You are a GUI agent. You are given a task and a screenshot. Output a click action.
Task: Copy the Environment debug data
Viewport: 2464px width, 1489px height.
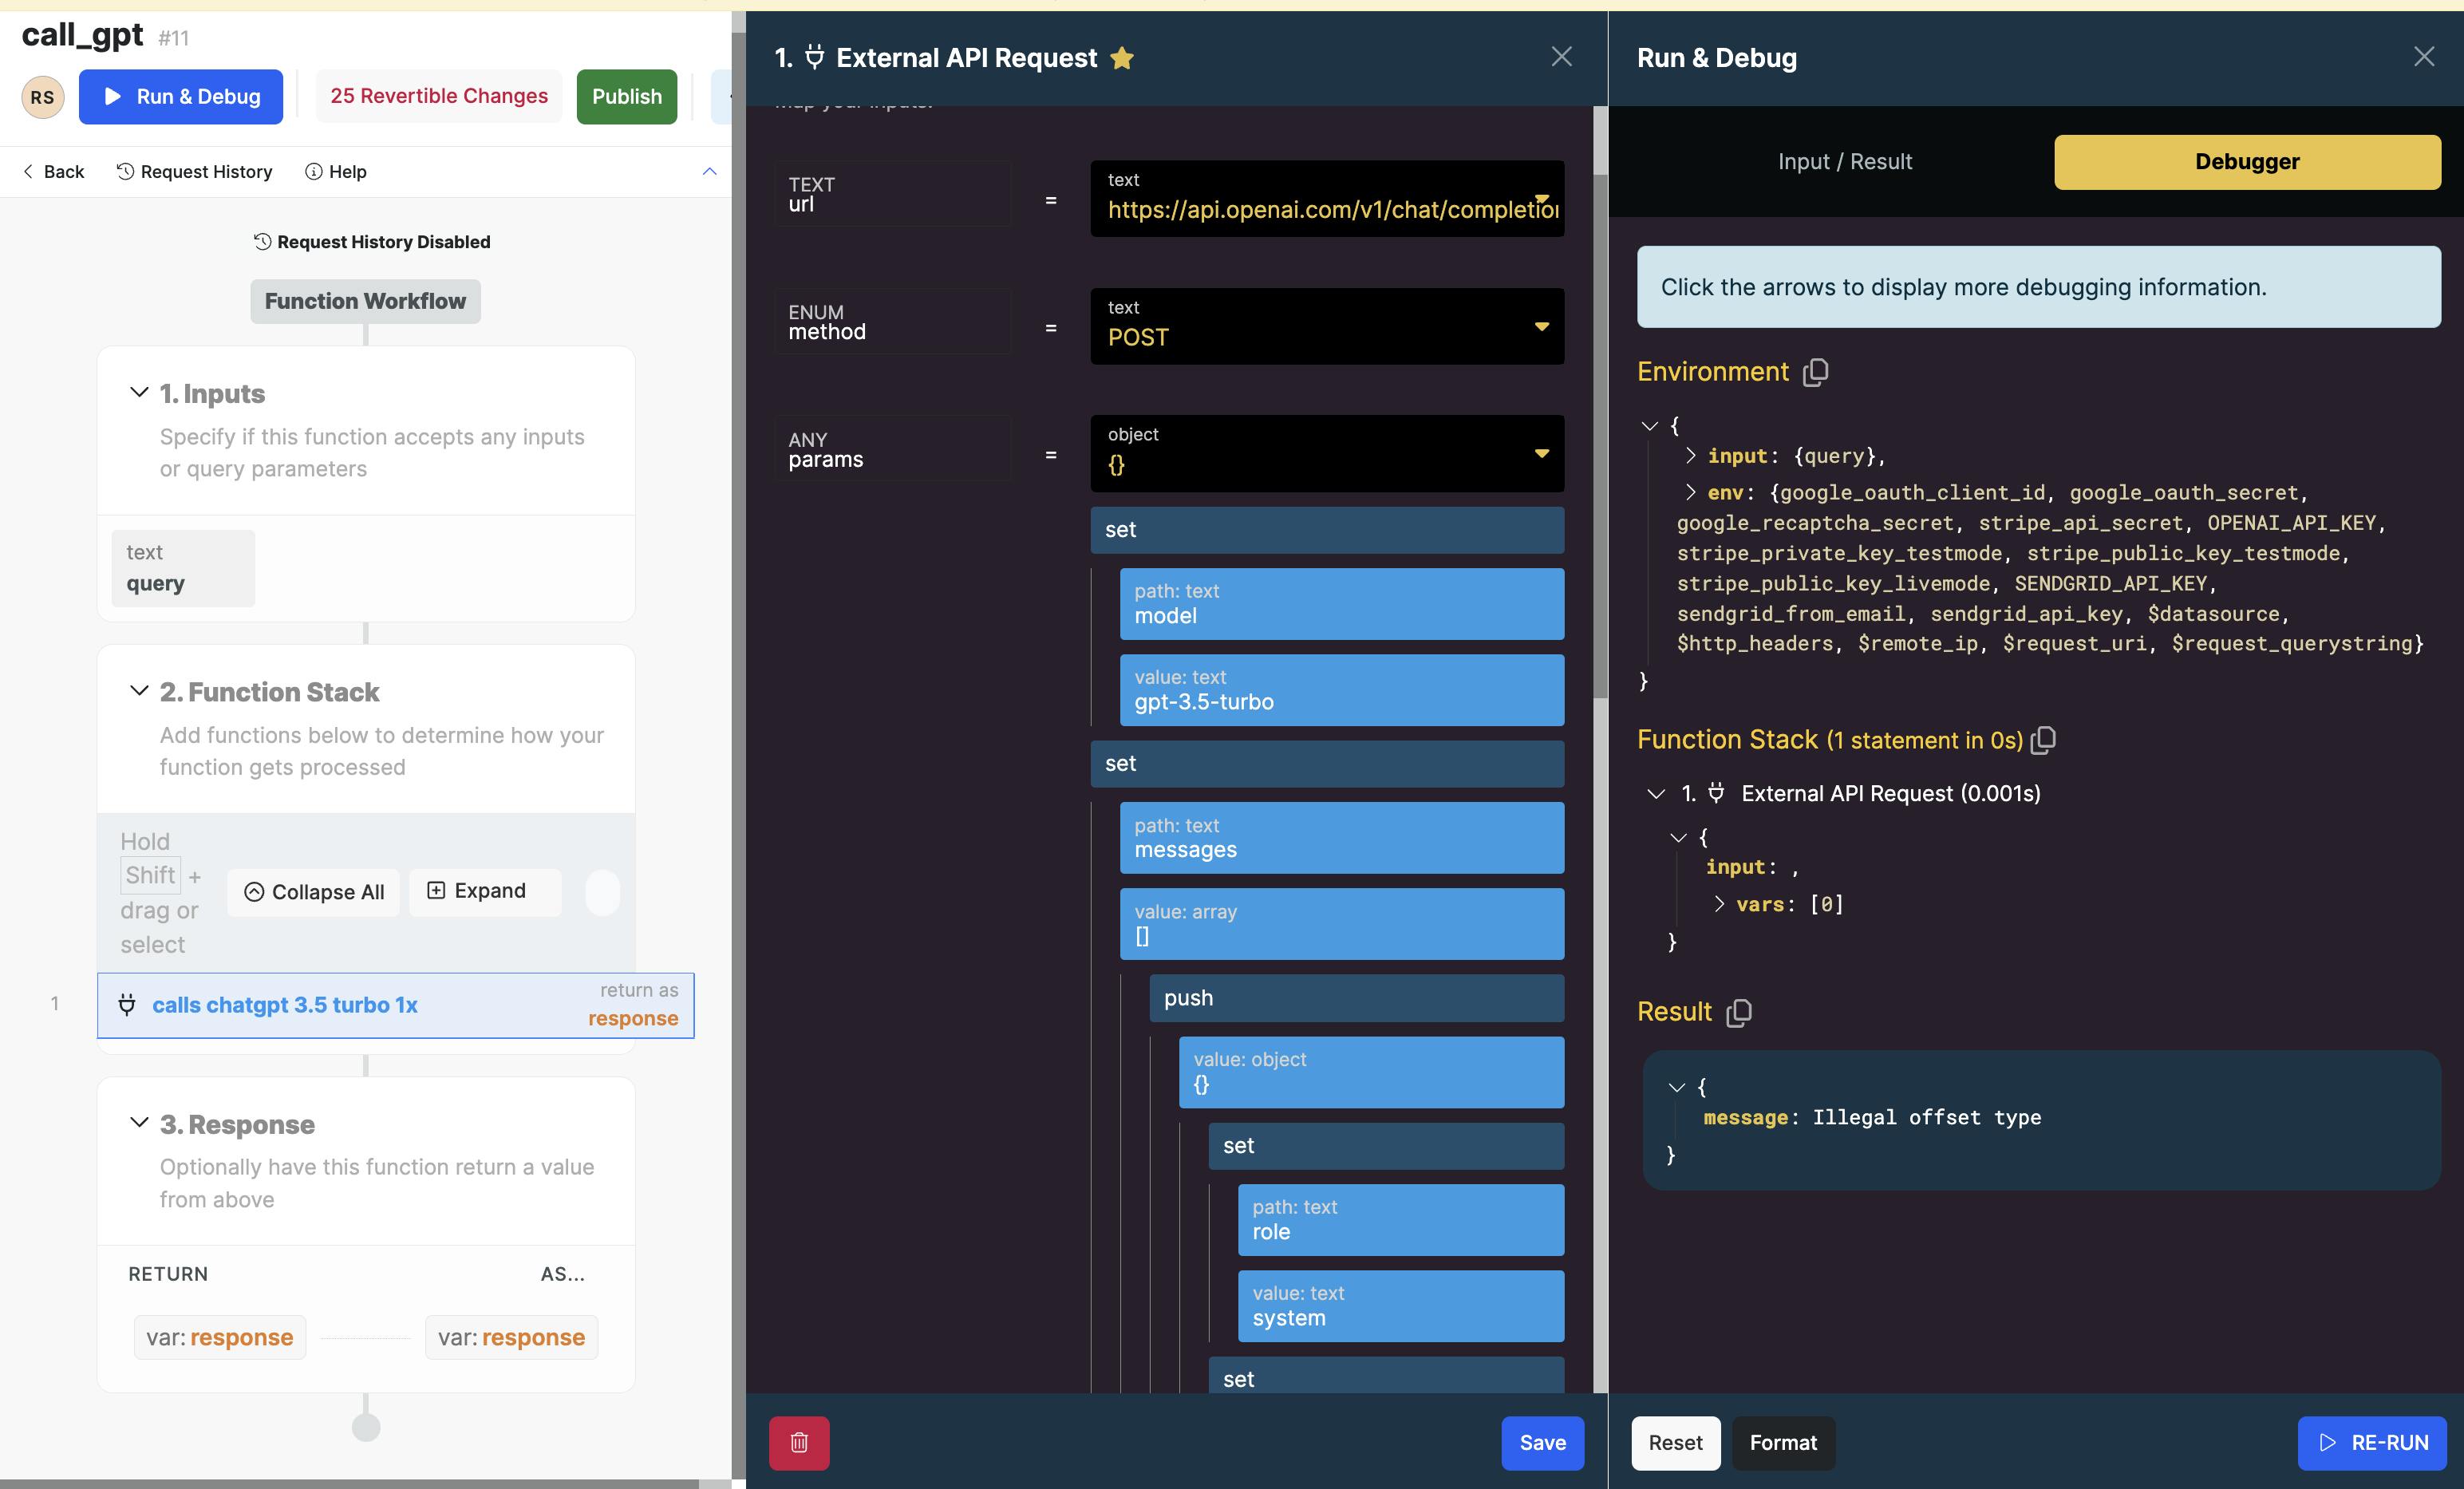(1815, 372)
